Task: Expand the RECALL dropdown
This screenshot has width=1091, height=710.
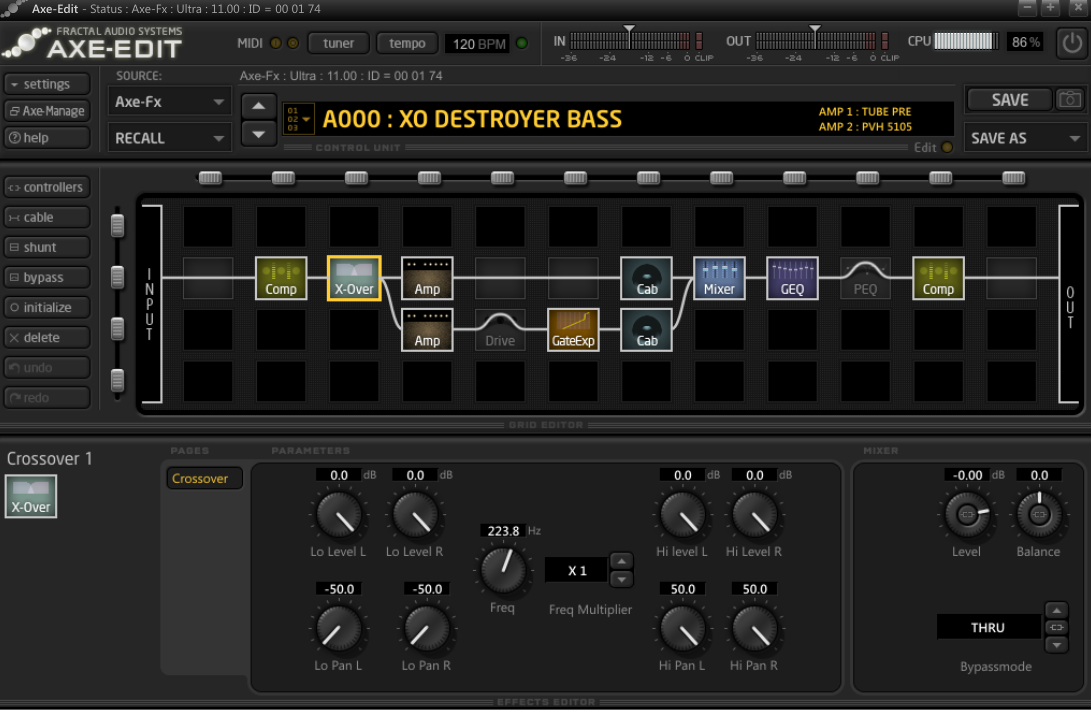Action: pyautogui.click(x=169, y=138)
